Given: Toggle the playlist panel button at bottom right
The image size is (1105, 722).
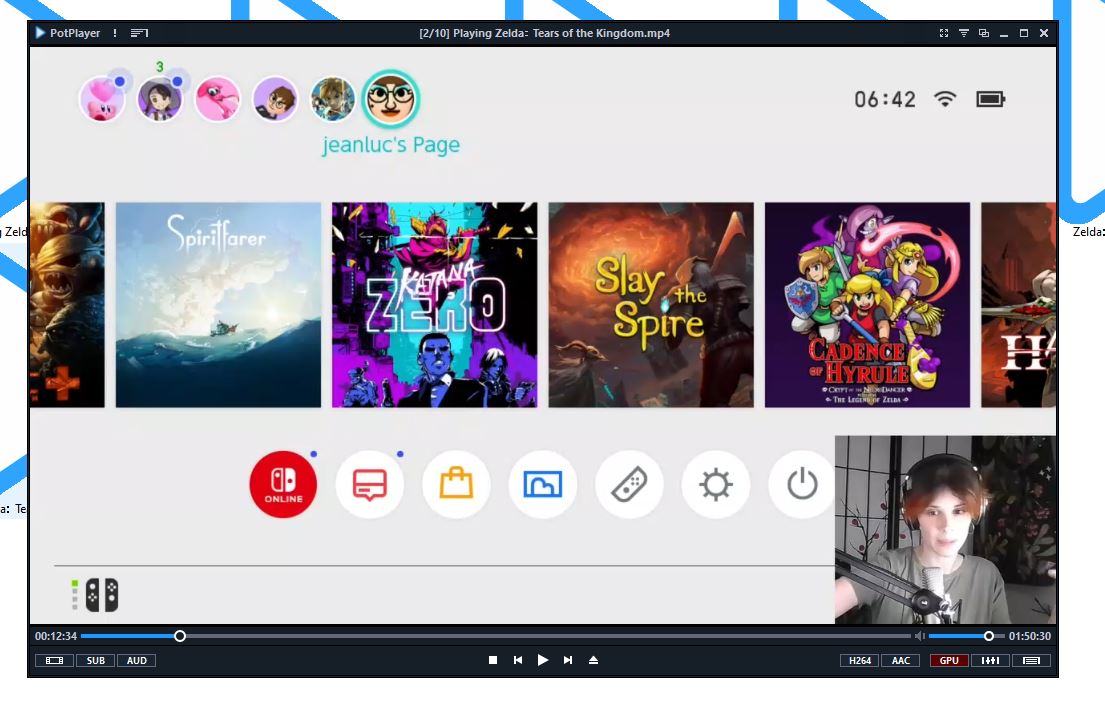Looking at the screenshot, I should (1032, 661).
